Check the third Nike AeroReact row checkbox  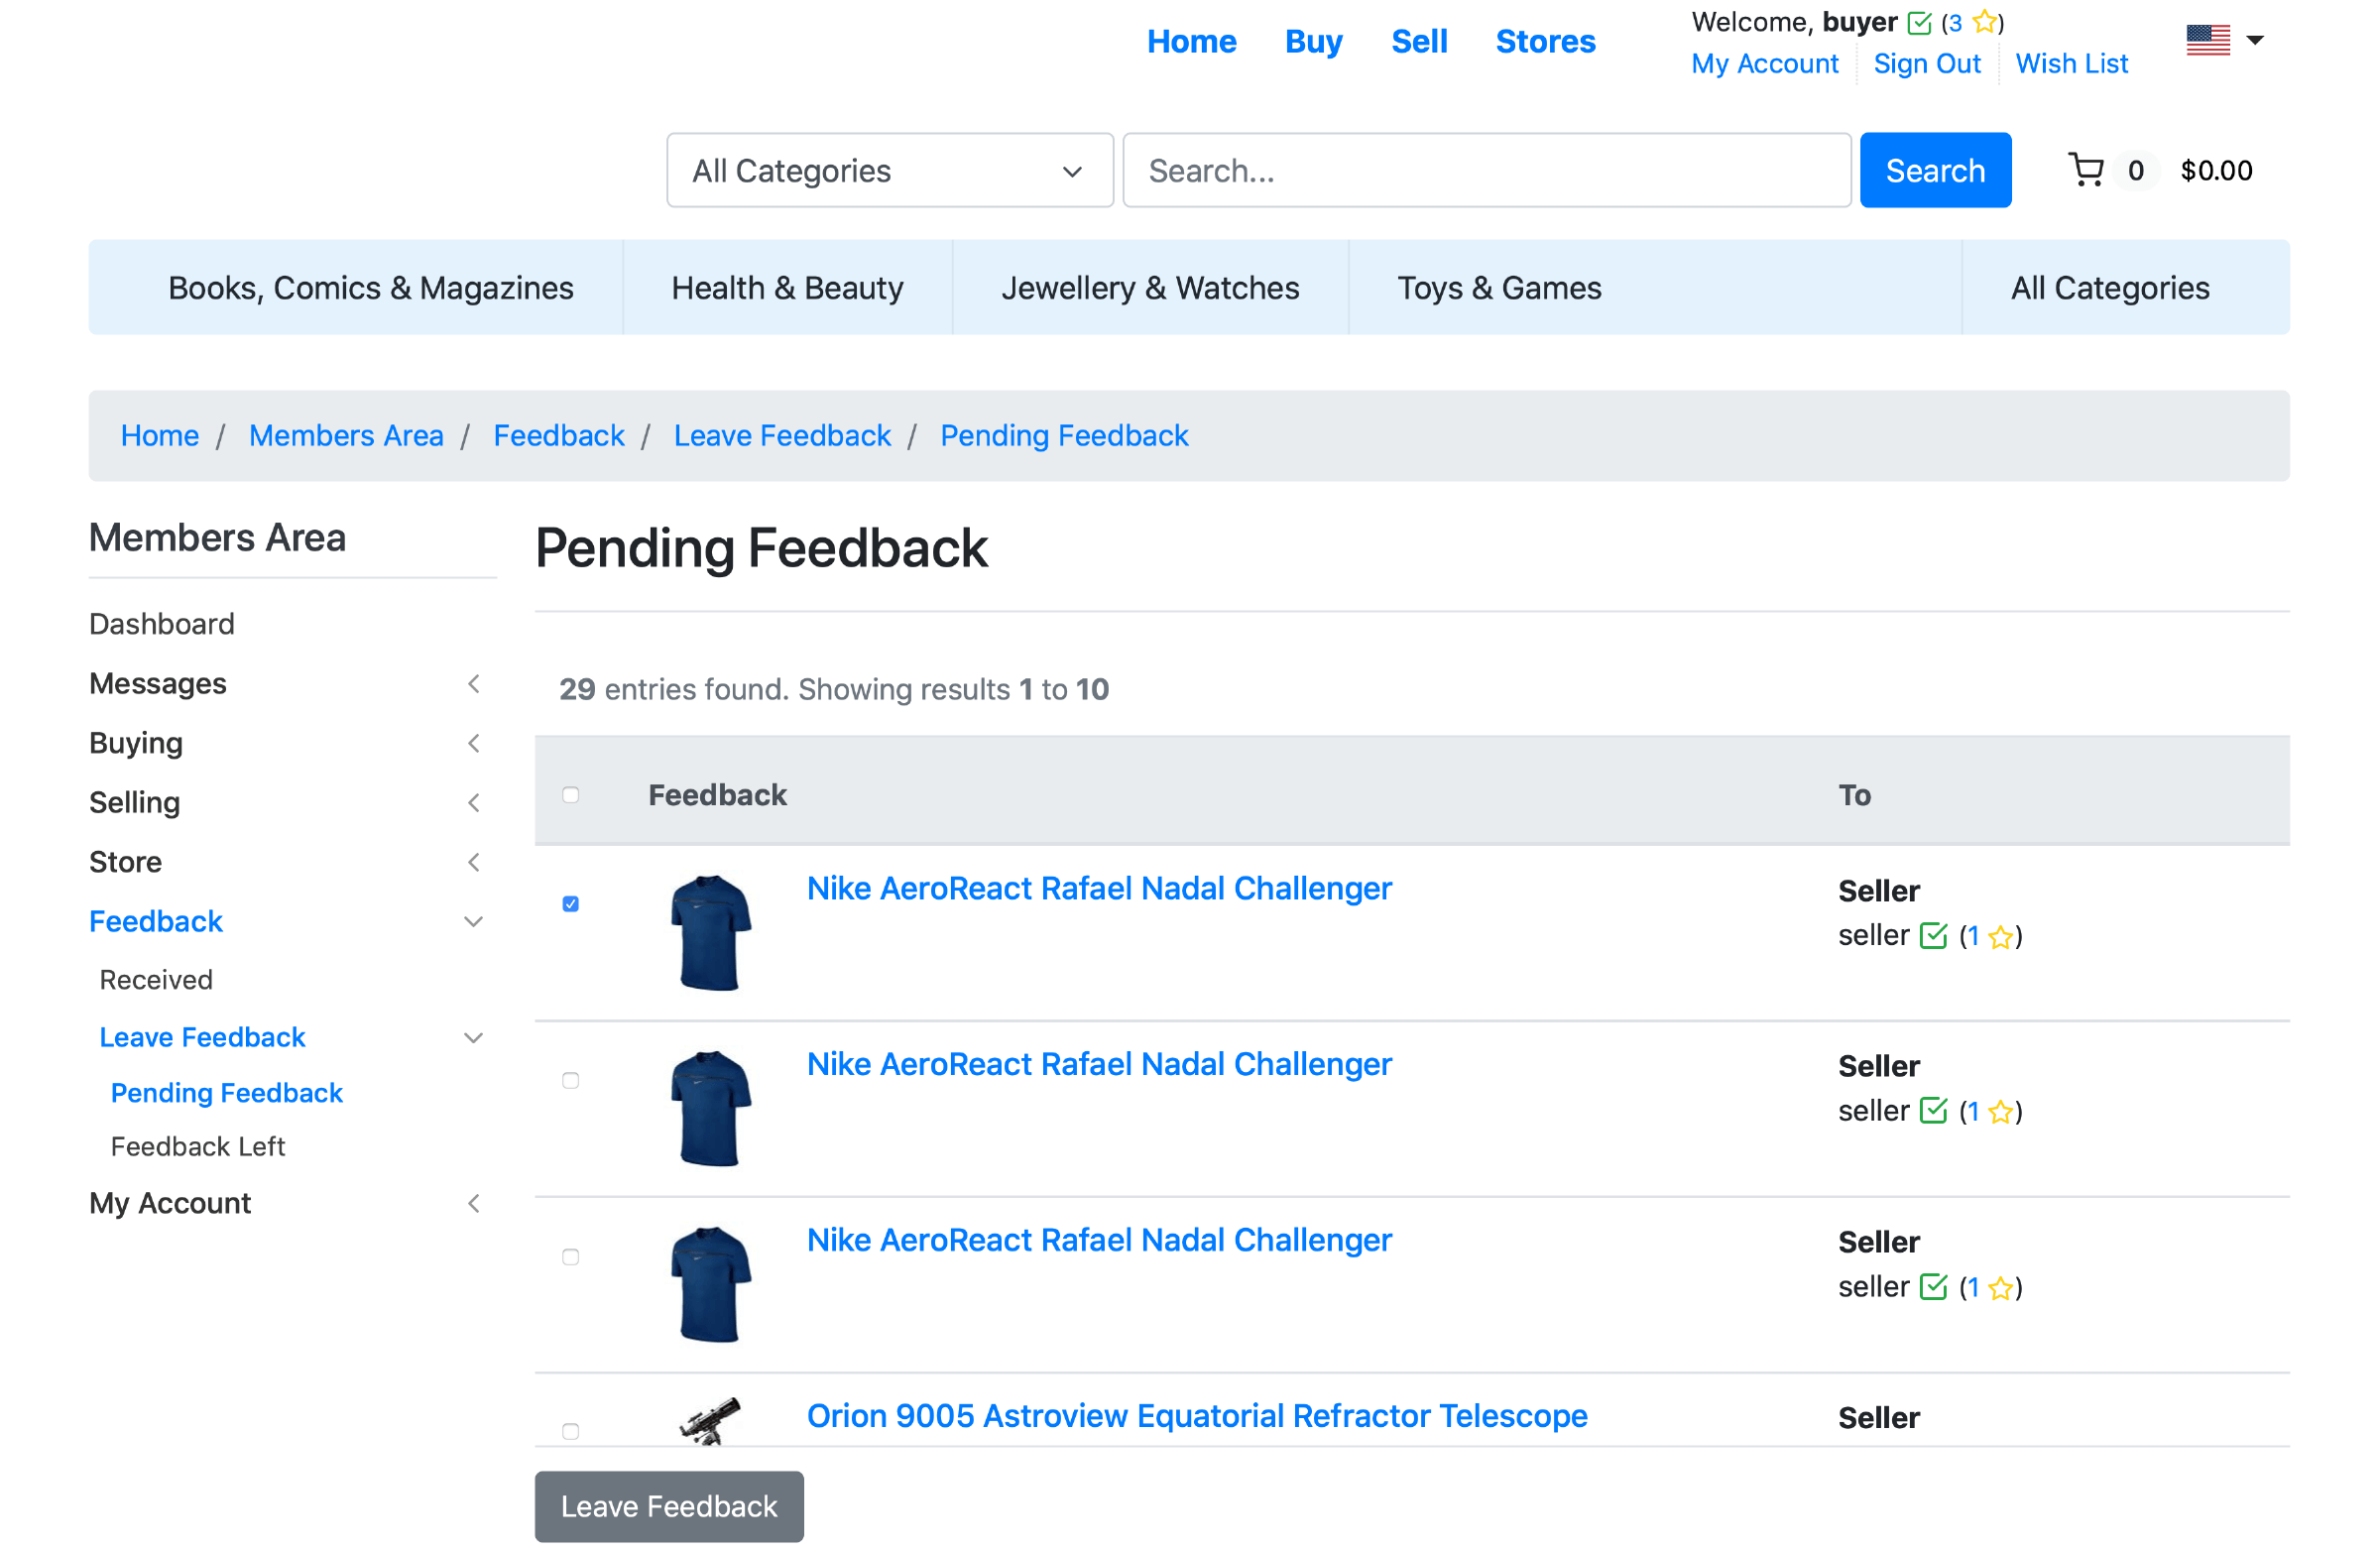(571, 1257)
